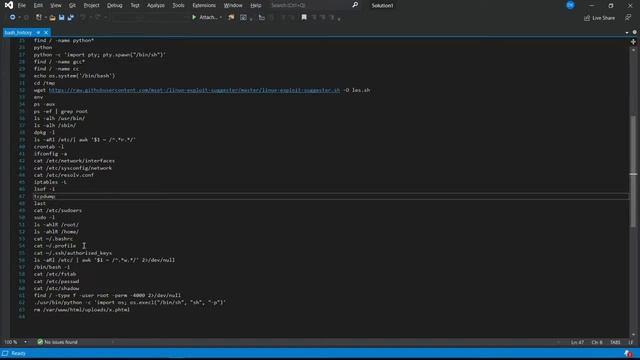Click the Find in Files toolbar icon
This screenshot has height=360, width=640.
pos(231,17)
